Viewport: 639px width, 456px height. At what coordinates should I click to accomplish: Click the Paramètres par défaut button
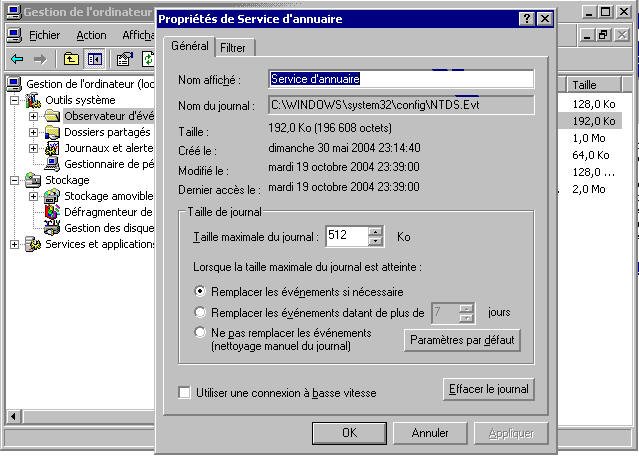[x=462, y=340]
